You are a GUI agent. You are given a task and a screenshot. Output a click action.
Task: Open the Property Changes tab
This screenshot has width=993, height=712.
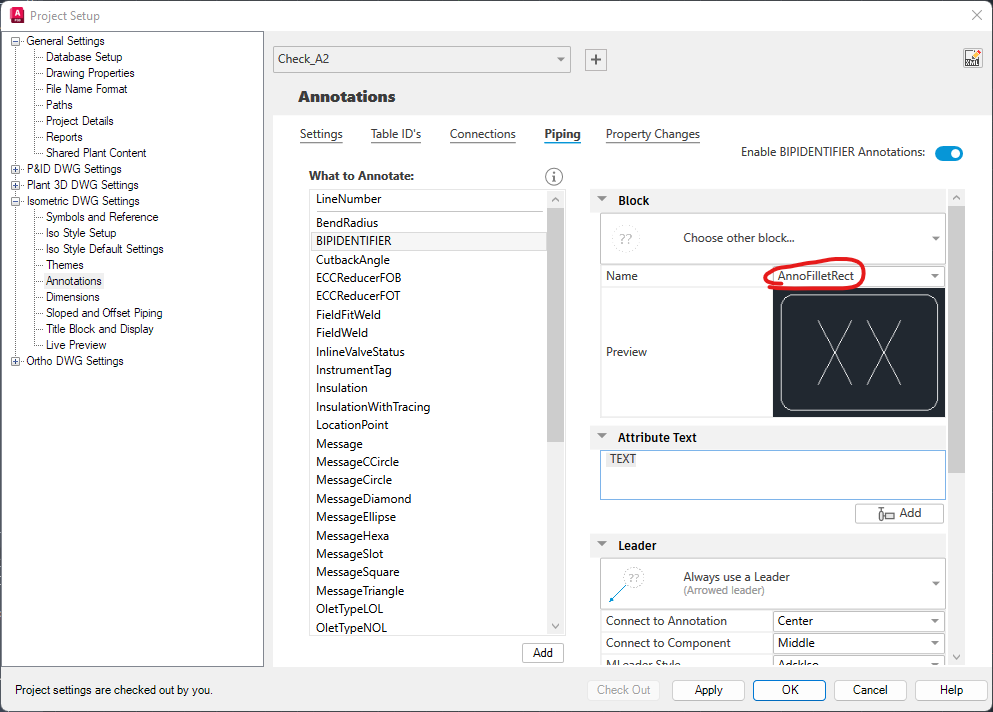[652, 133]
